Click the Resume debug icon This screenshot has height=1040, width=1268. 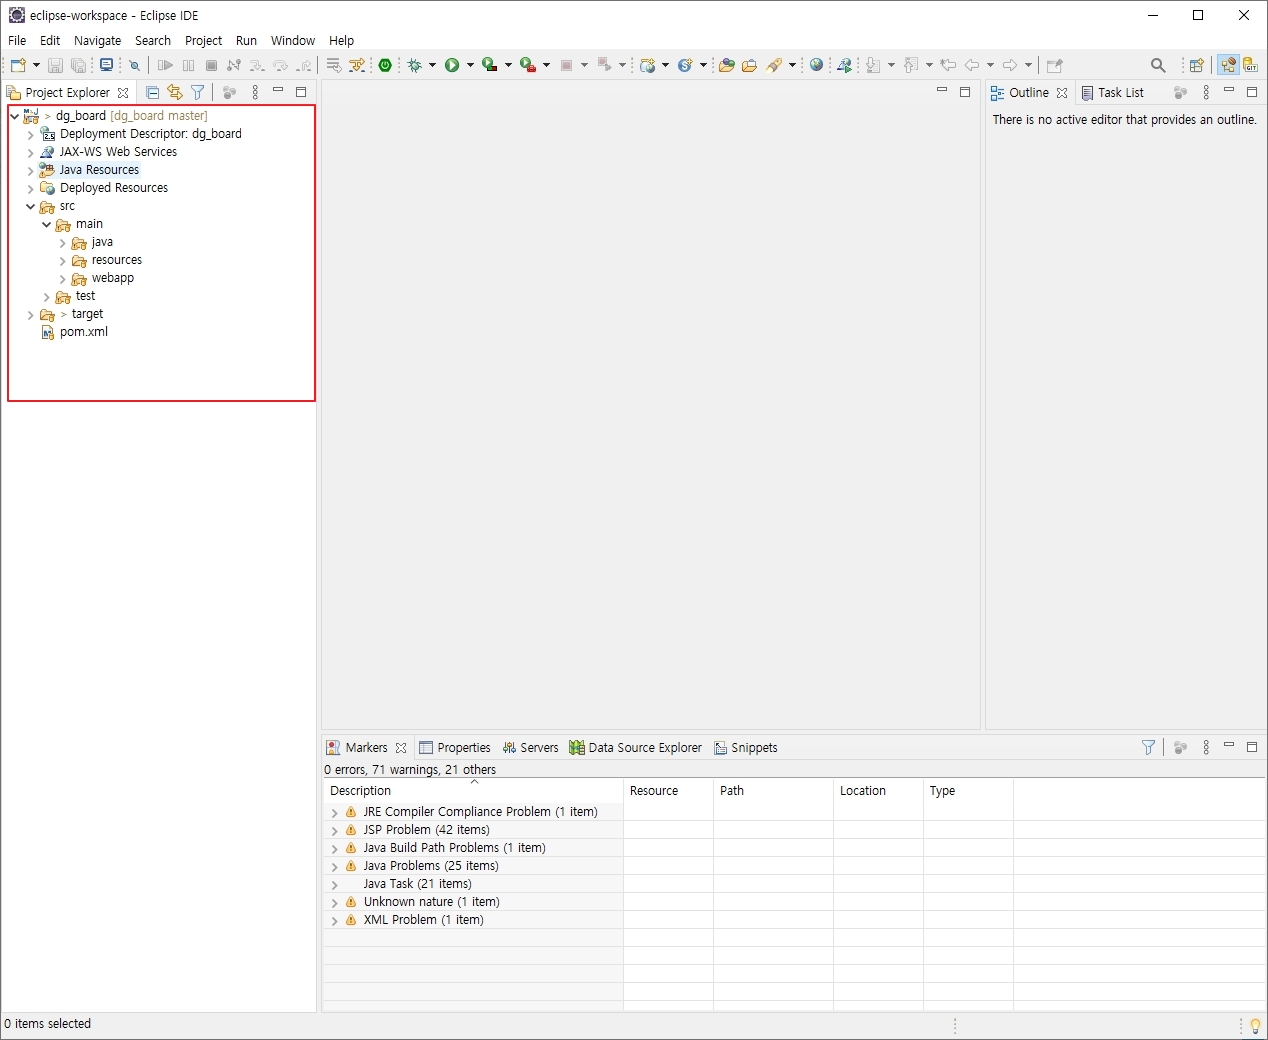pyautogui.click(x=165, y=65)
